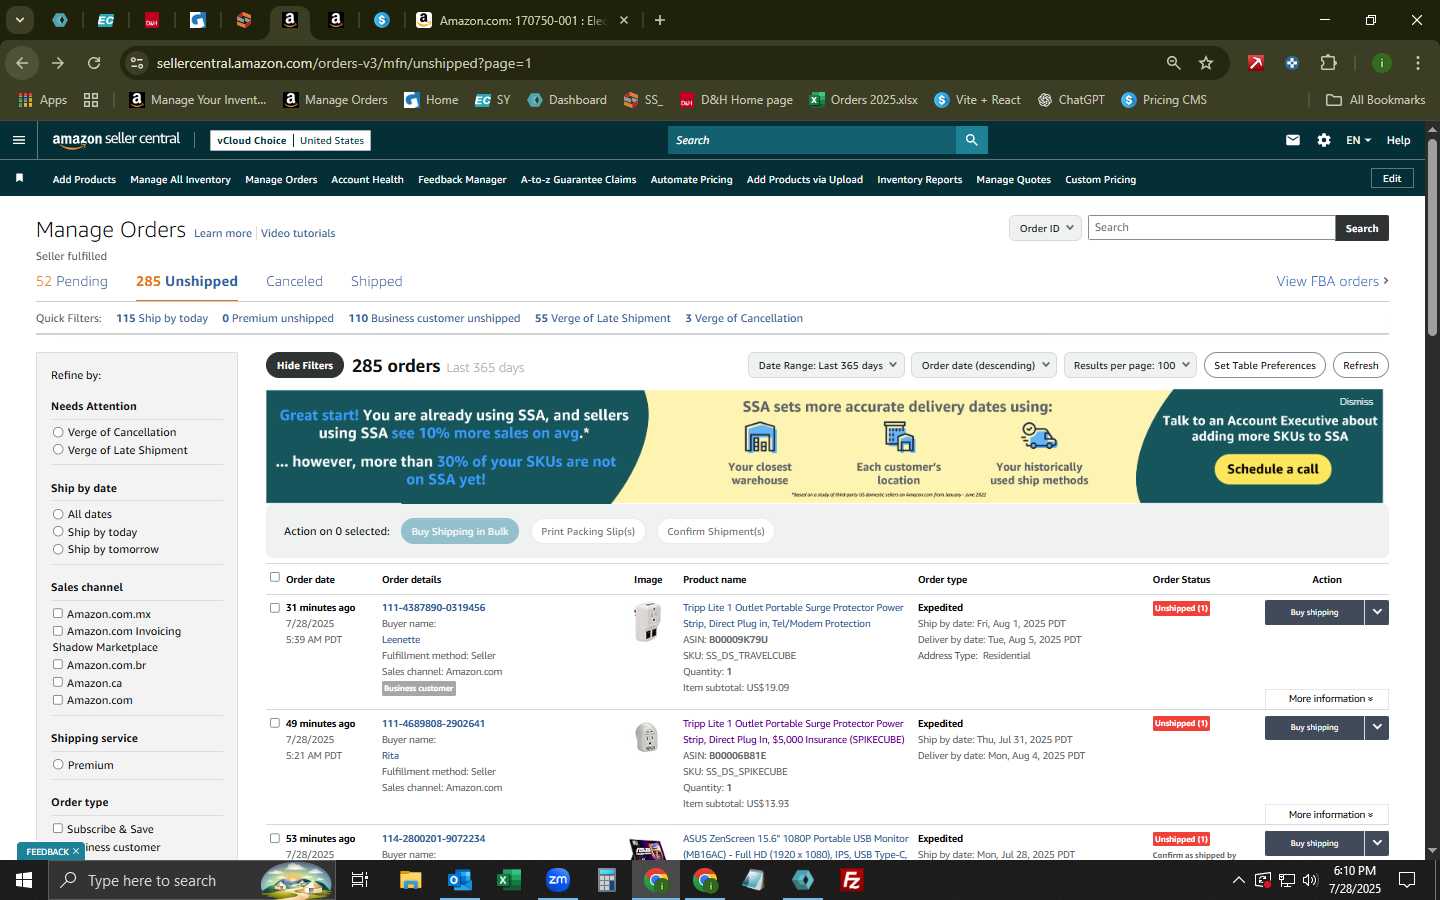This screenshot has height=900, width=1440.
Task: Click the Hide Filters button
Action: (x=305, y=365)
